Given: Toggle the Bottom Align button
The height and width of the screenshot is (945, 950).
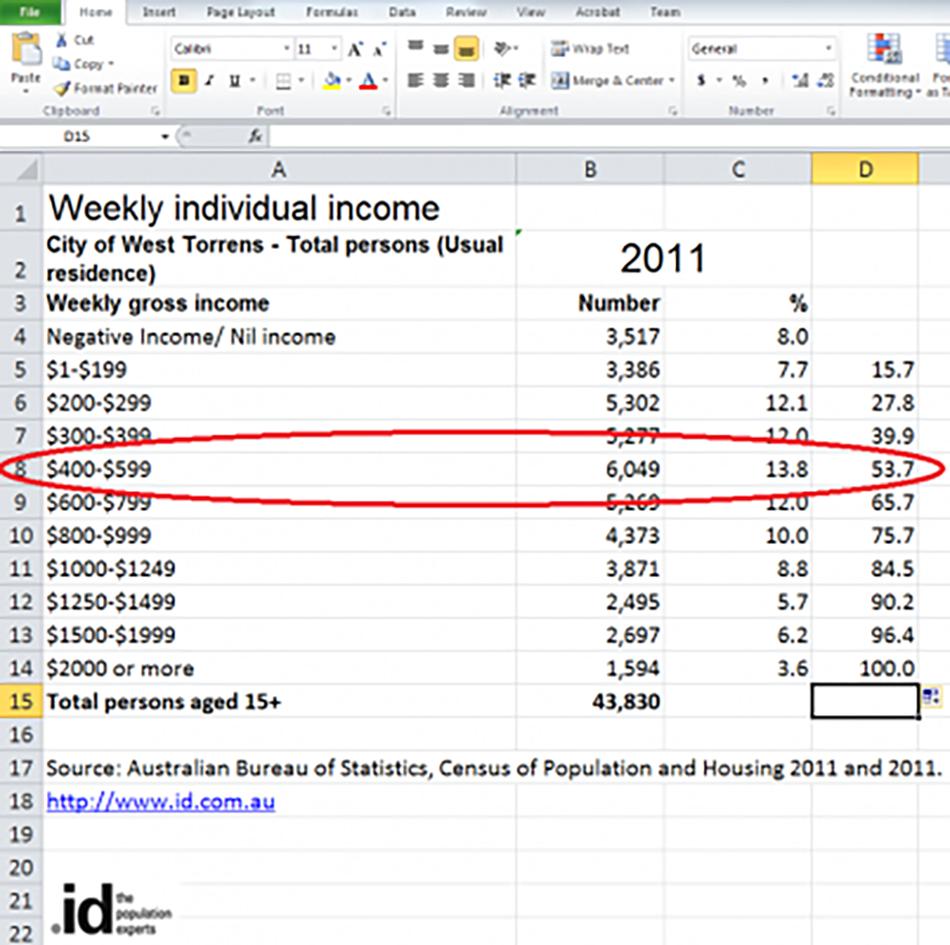Looking at the screenshot, I should [x=466, y=49].
